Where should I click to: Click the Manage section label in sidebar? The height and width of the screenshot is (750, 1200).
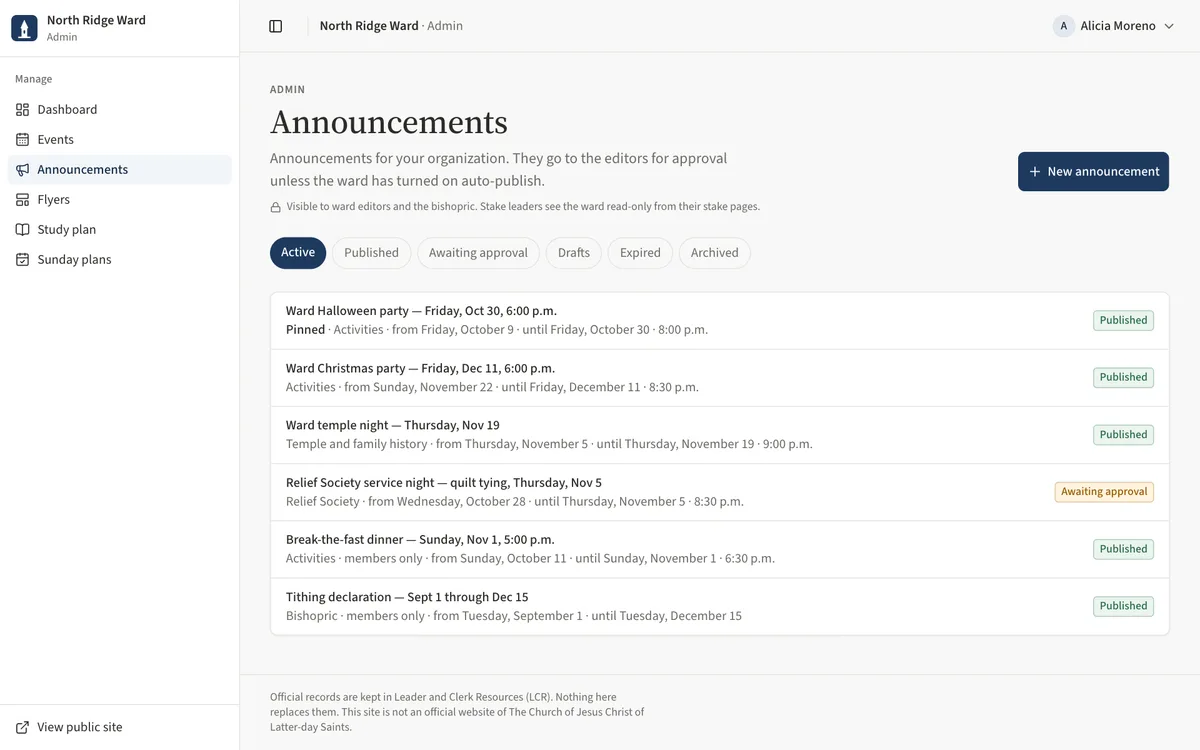[34, 79]
